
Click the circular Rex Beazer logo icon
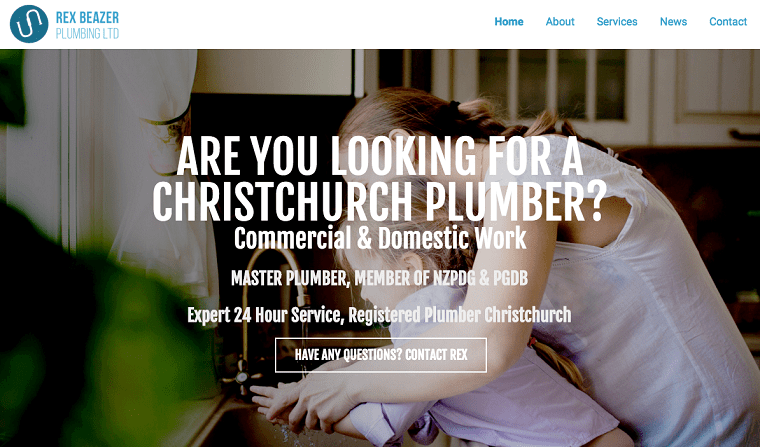pos(29,24)
